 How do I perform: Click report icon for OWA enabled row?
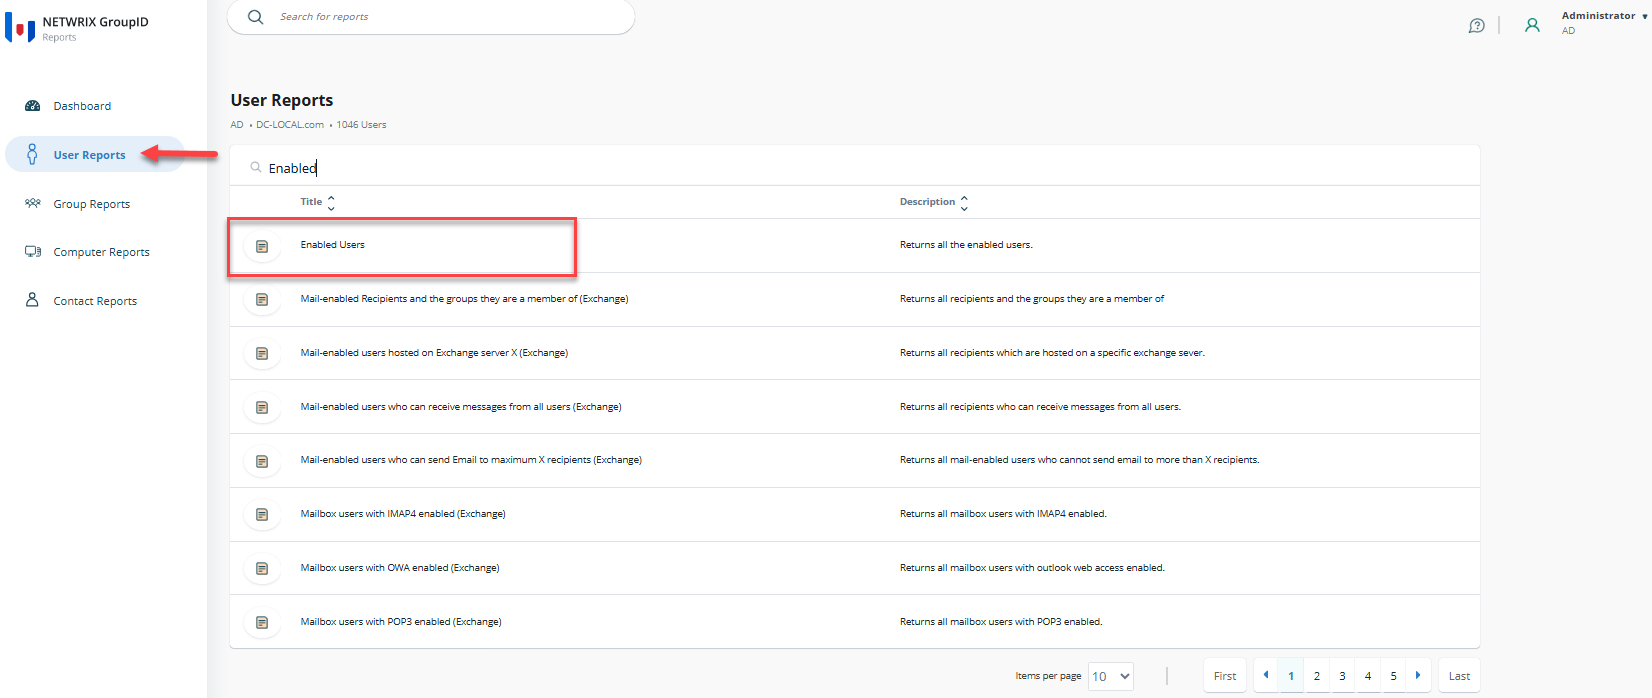pos(262,569)
